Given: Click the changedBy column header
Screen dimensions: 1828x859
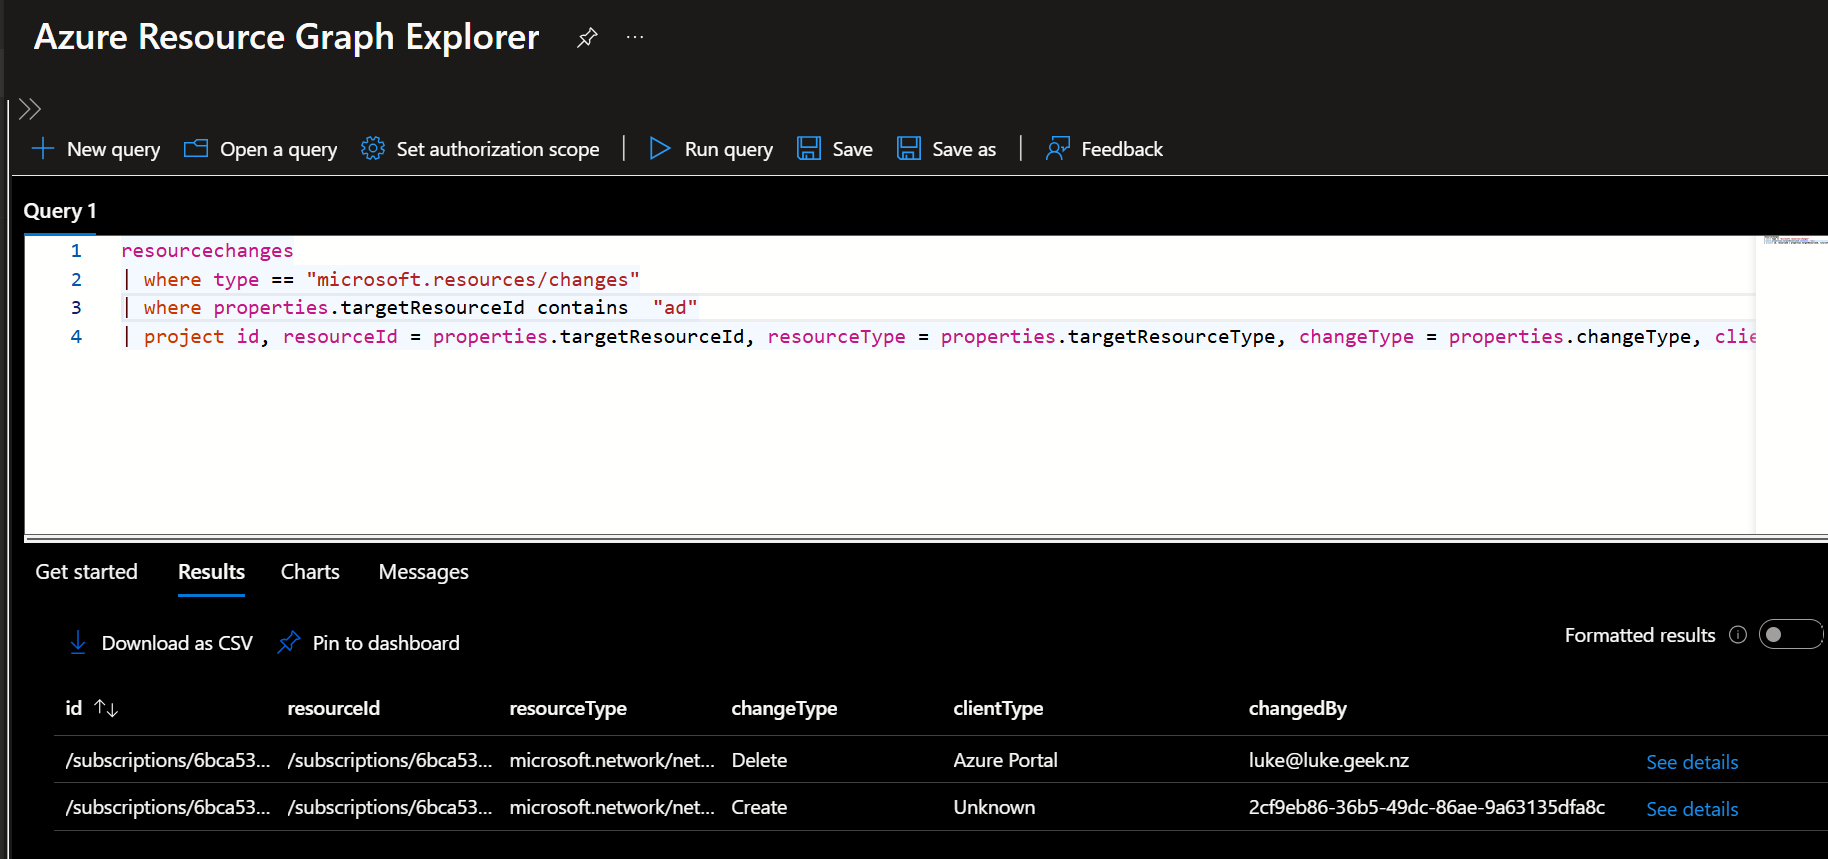Looking at the screenshot, I should [1298, 708].
